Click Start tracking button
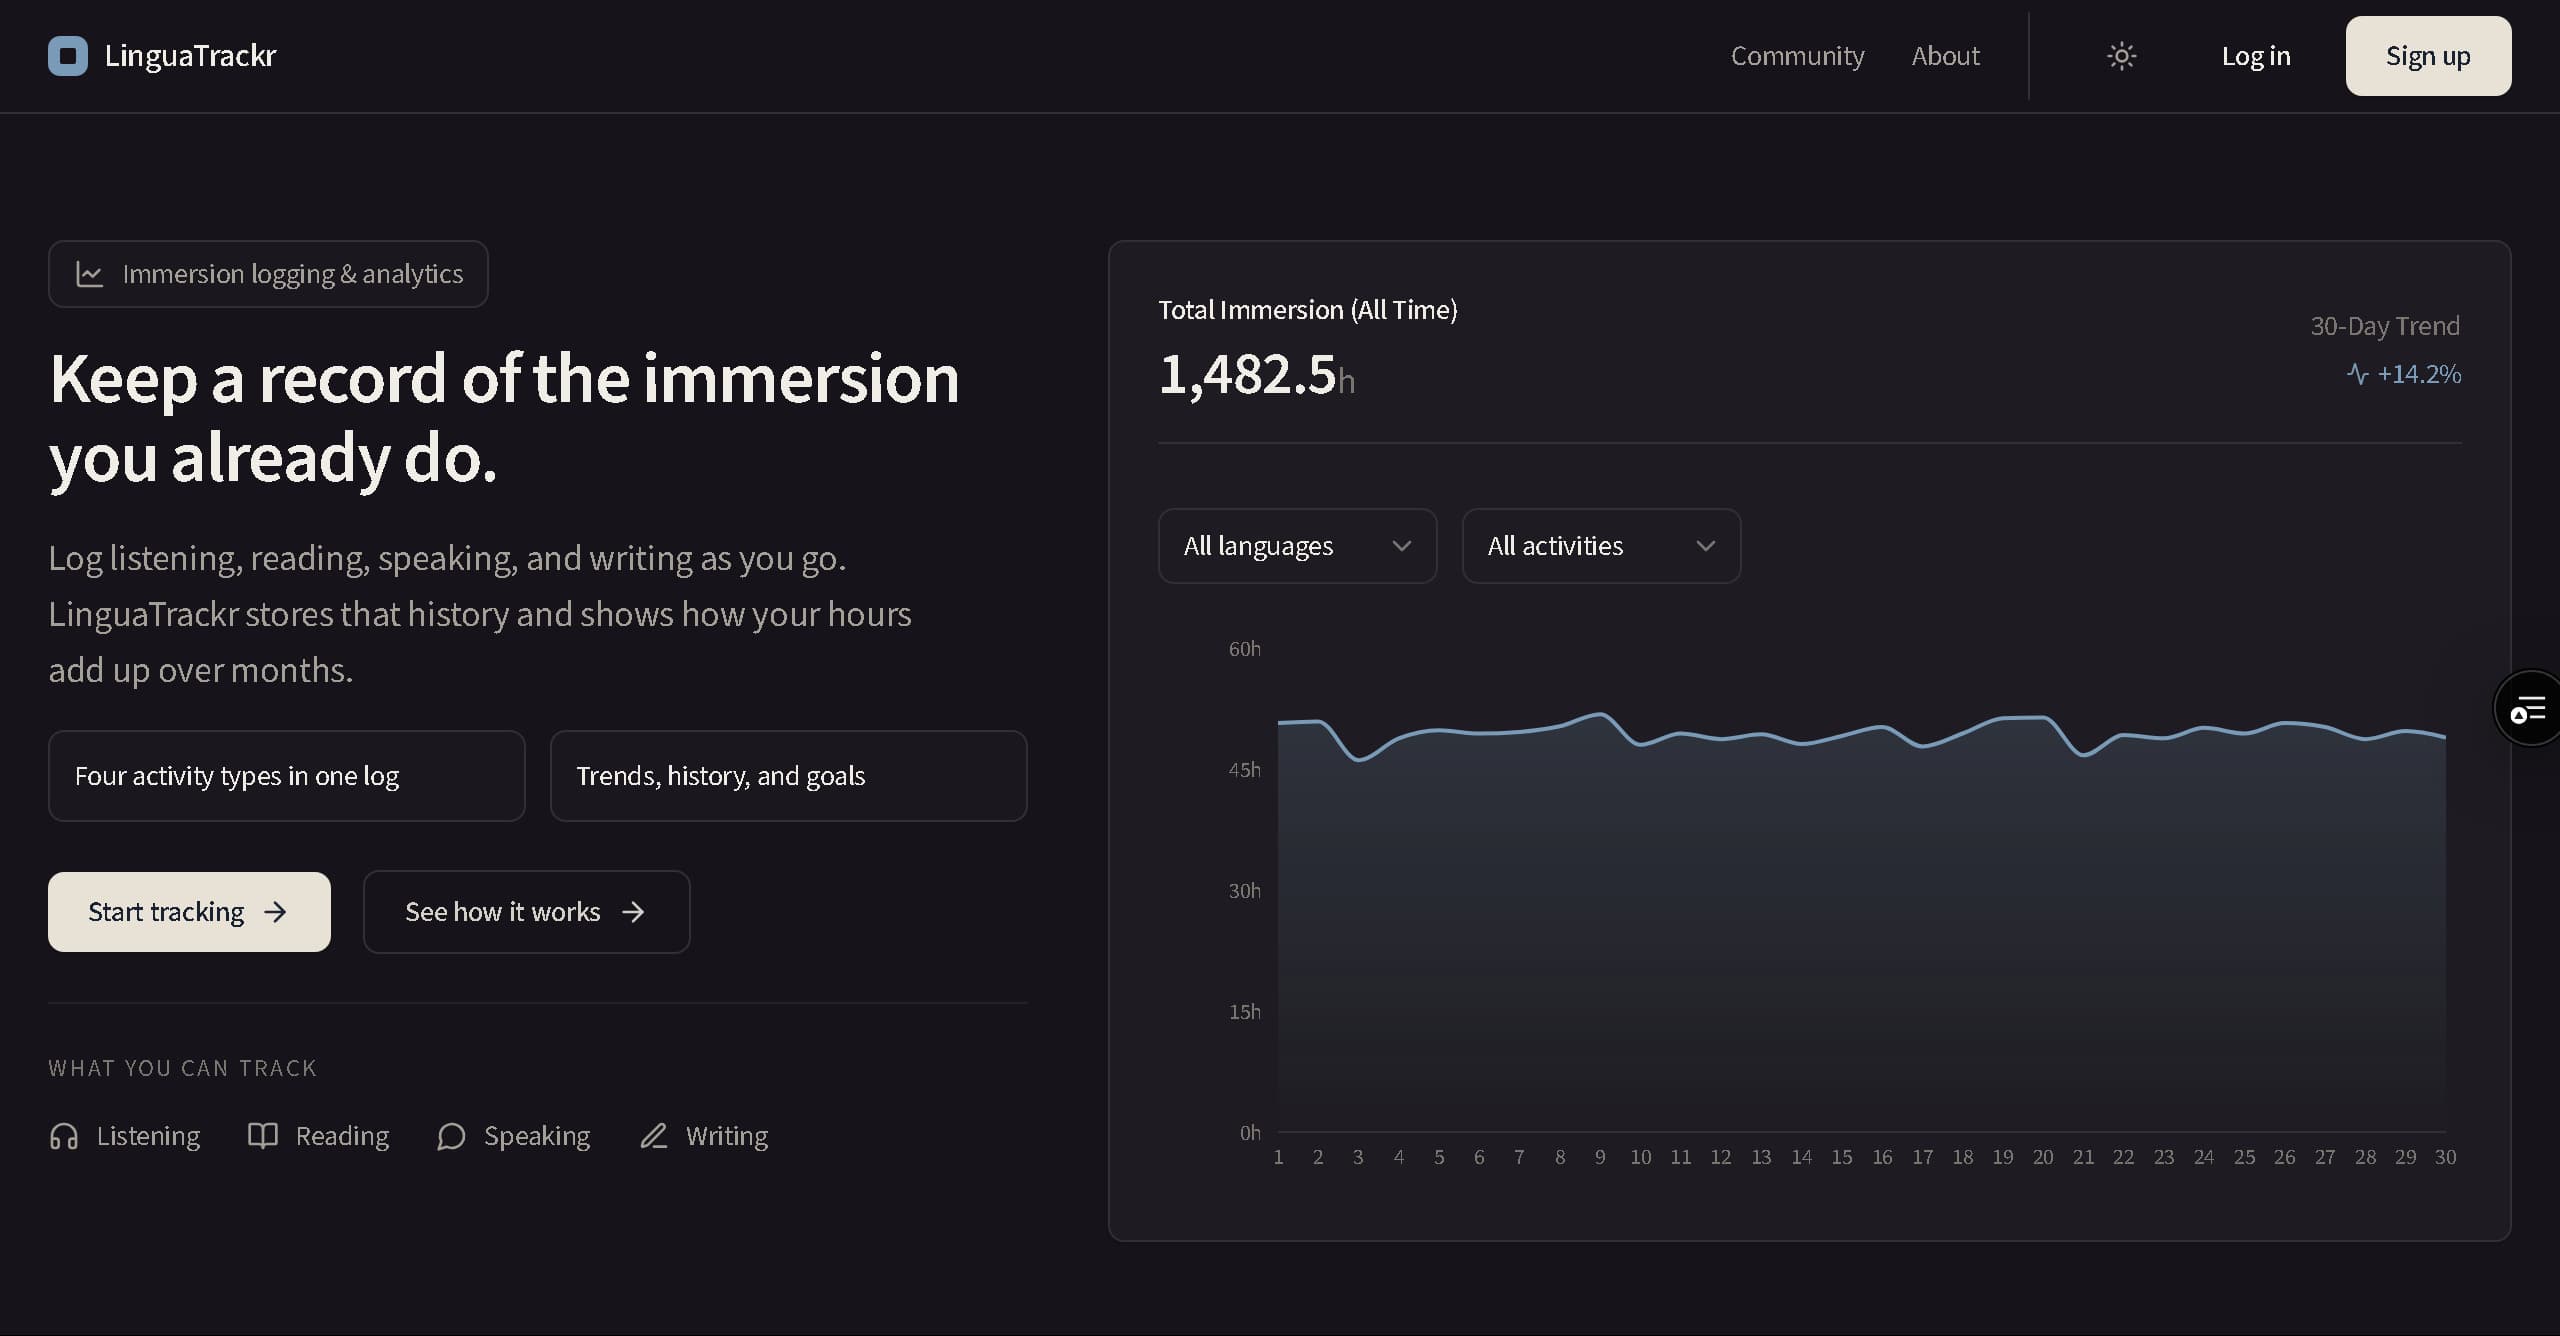Viewport: 2560px width, 1336px height. [189, 912]
